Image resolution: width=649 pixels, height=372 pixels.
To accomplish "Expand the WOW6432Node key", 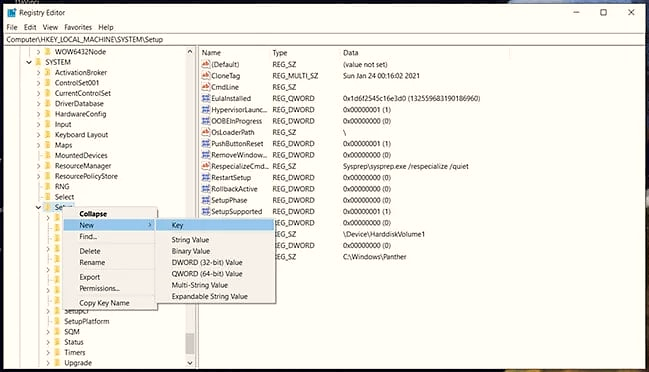I will 38,52.
